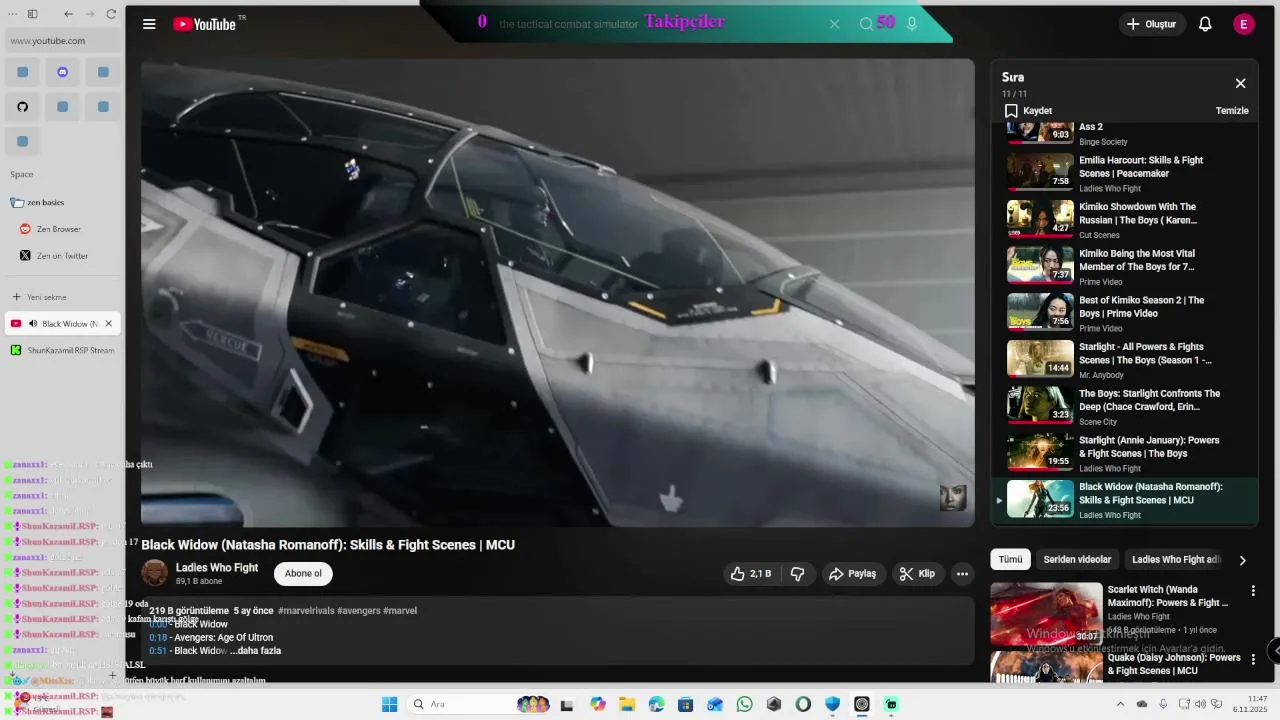The height and width of the screenshot is (720, 1280).
Task: Open the three-dot more actions beside Klip
Action: tap(962, 574)
